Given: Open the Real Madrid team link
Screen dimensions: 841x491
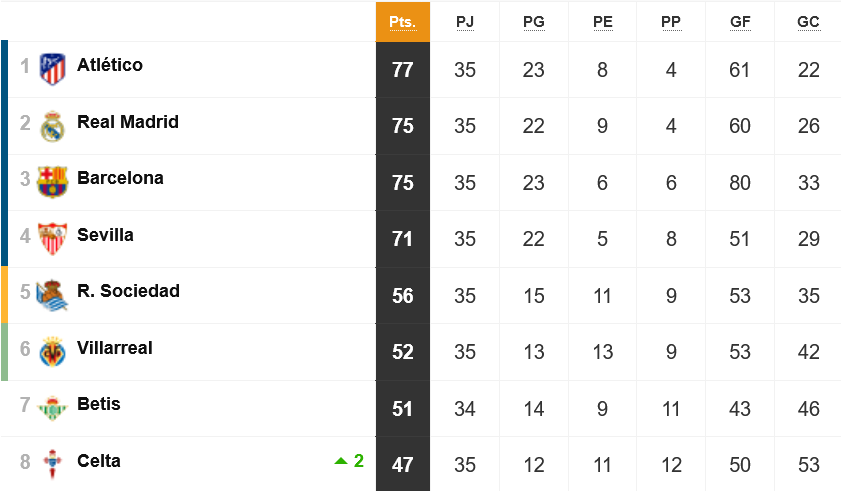Looking at the screenshot, I should coord(128,122).
